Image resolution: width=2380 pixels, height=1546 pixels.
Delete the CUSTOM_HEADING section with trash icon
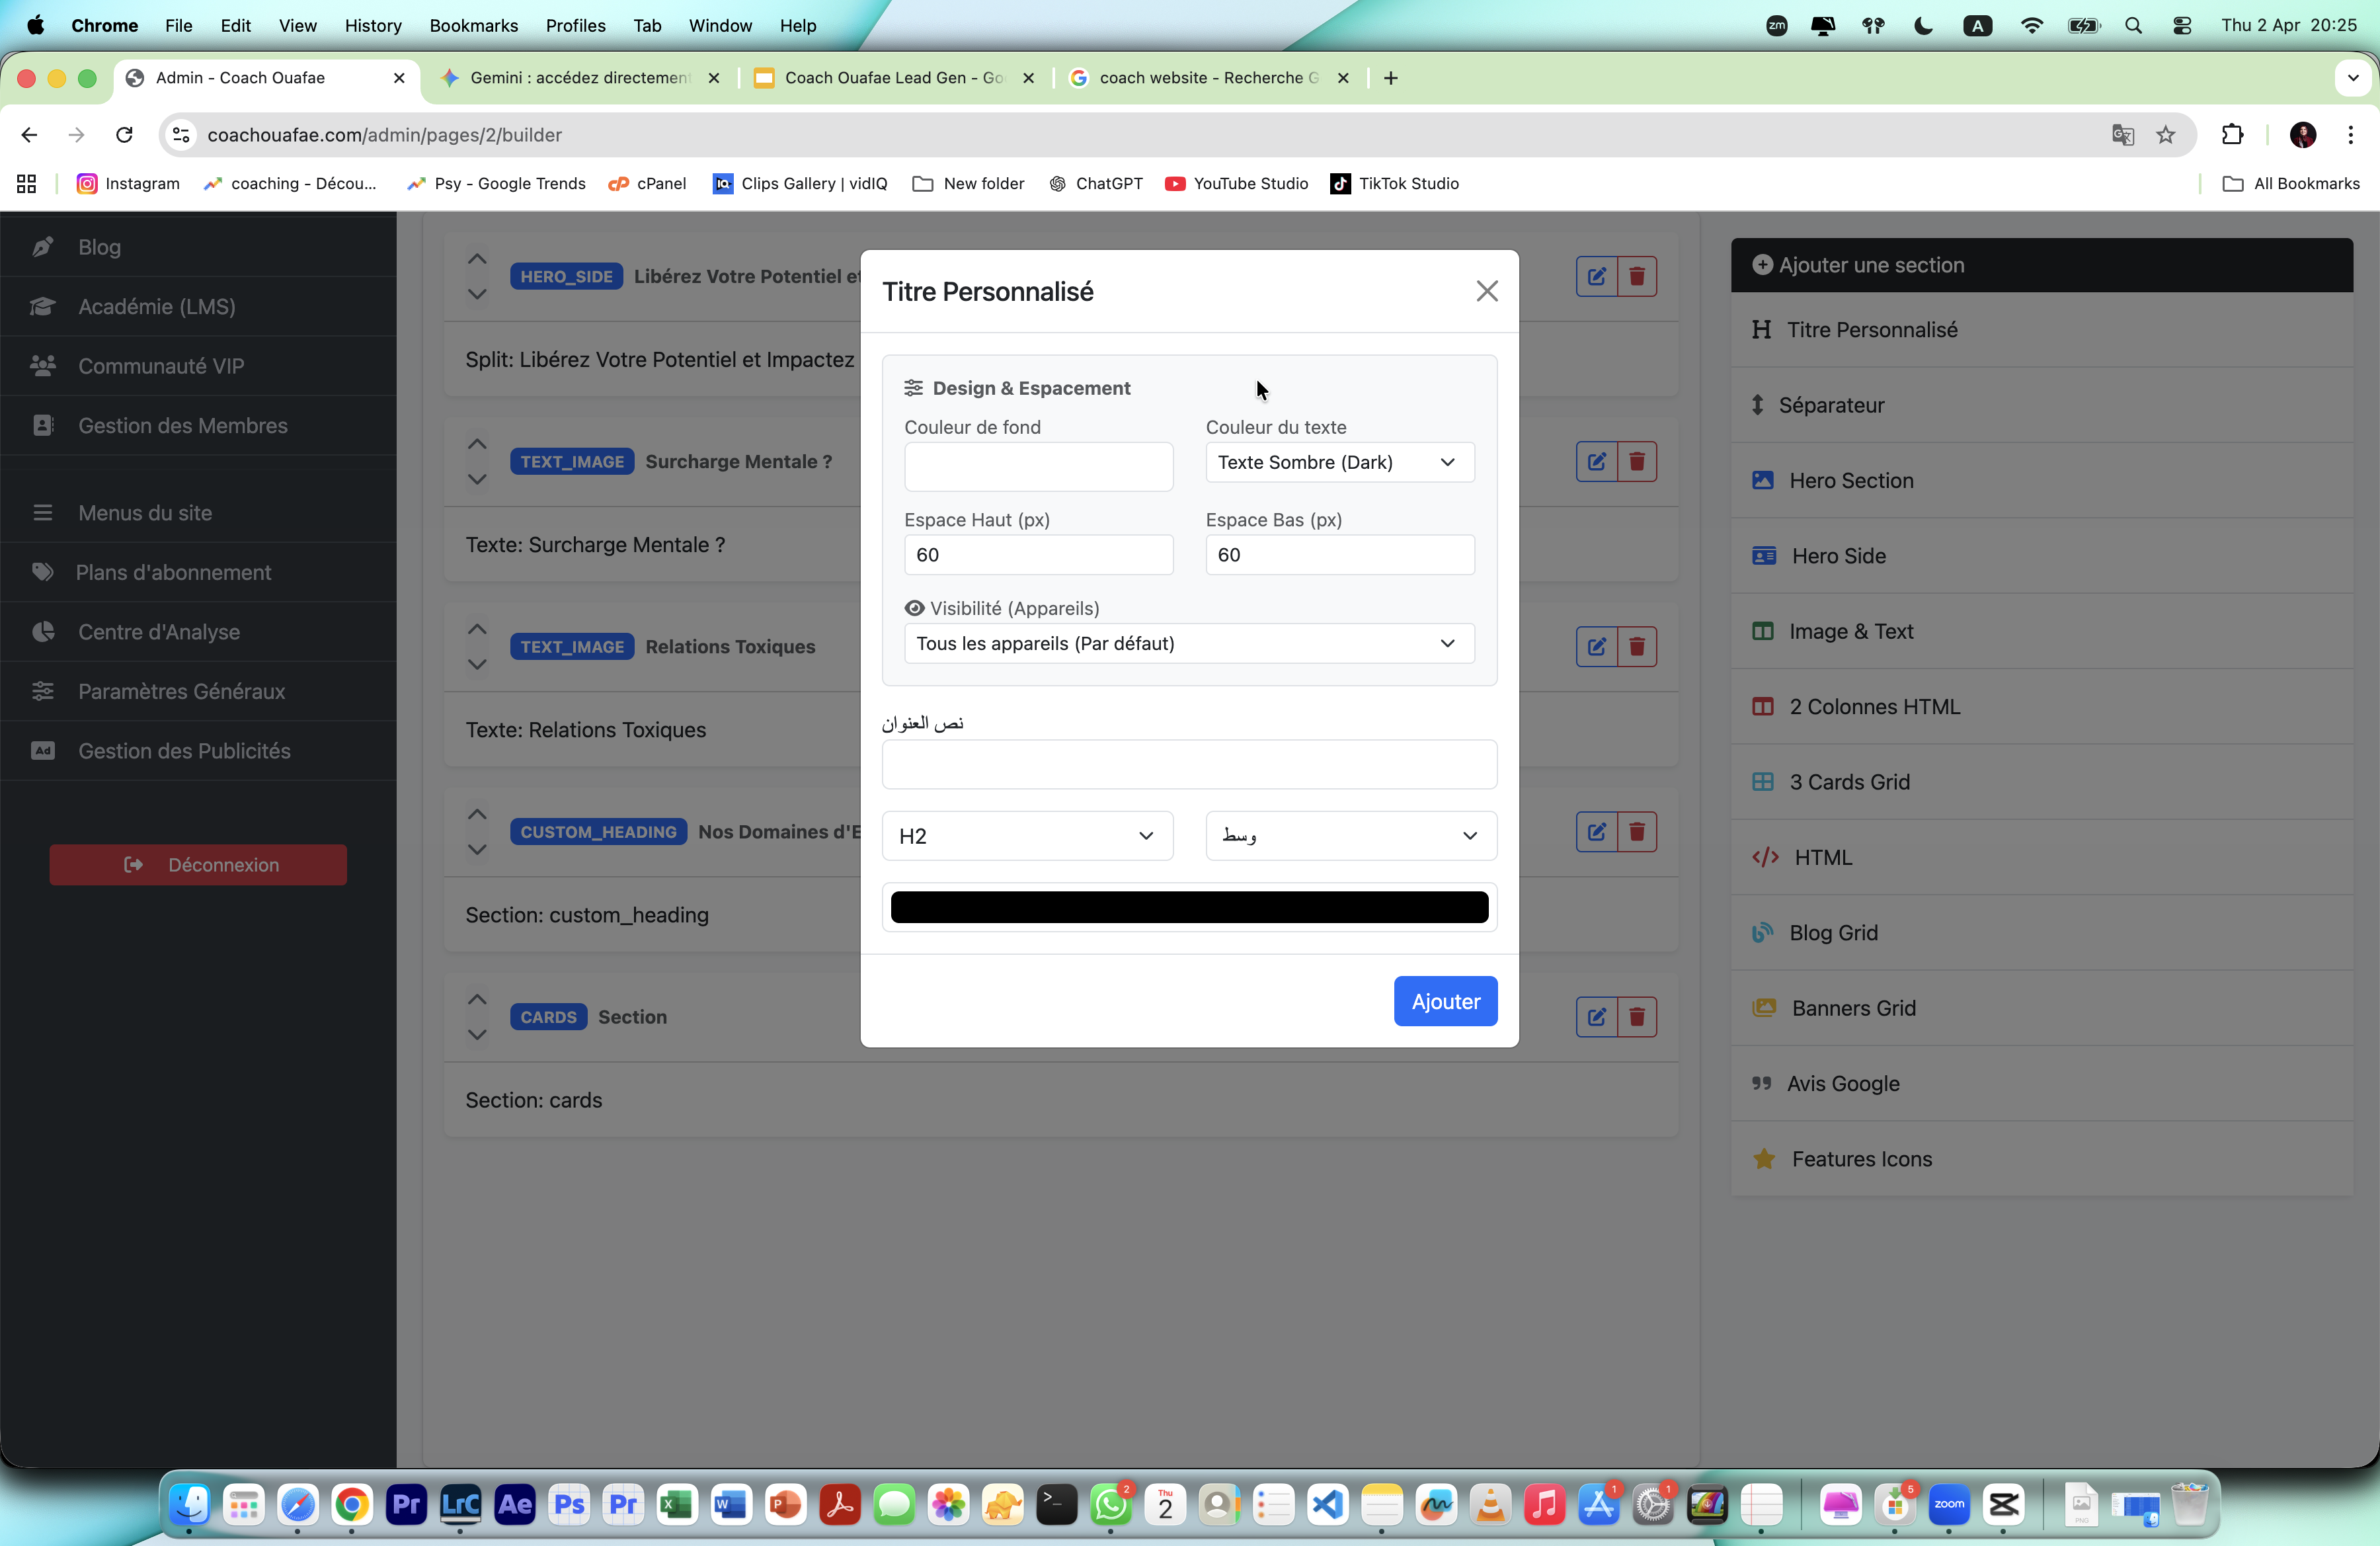[x=1636, y=831]
